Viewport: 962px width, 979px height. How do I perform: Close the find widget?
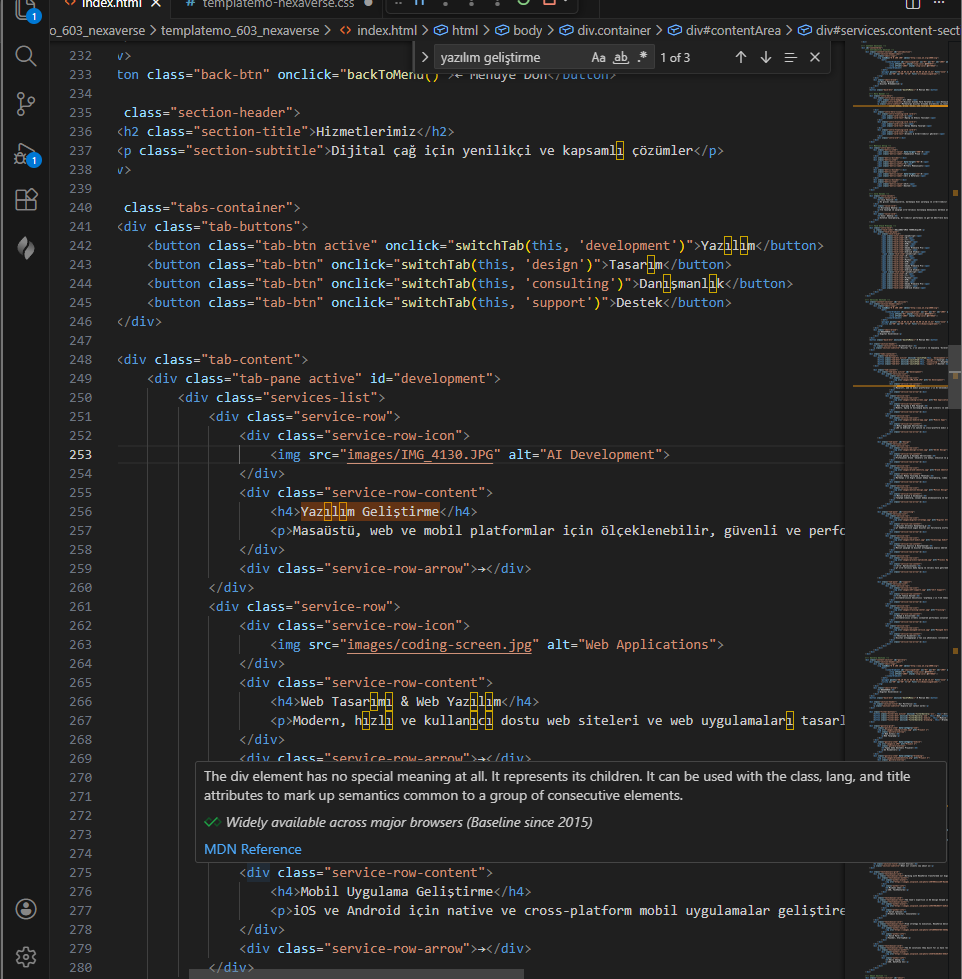click(815, 57)
